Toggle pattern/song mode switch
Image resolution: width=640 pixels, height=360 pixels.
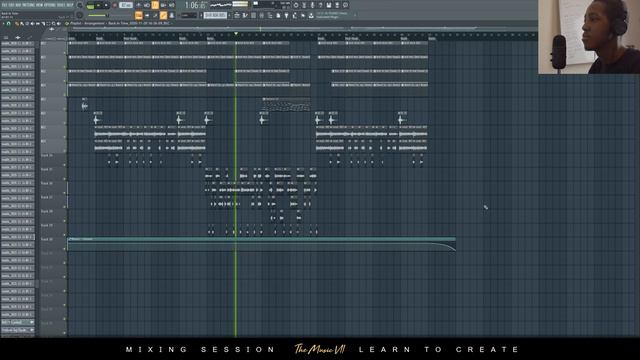91,6
